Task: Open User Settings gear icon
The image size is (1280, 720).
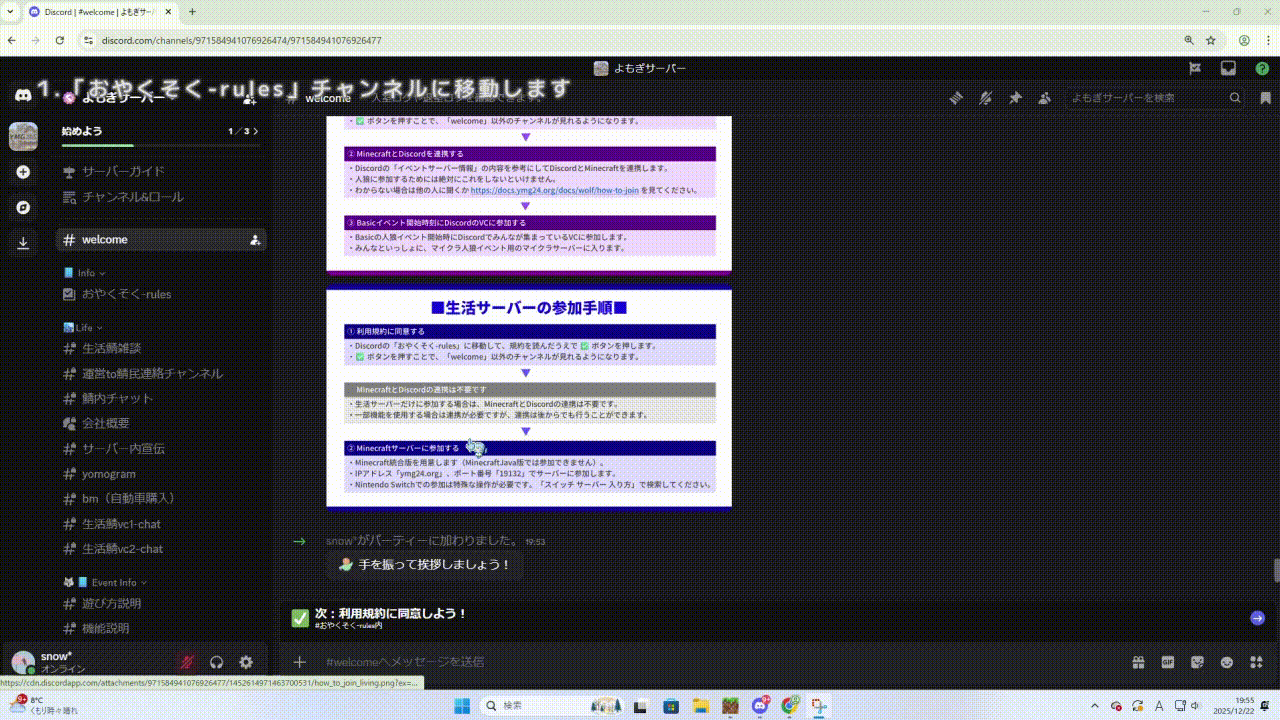Action: click(246, 662)
